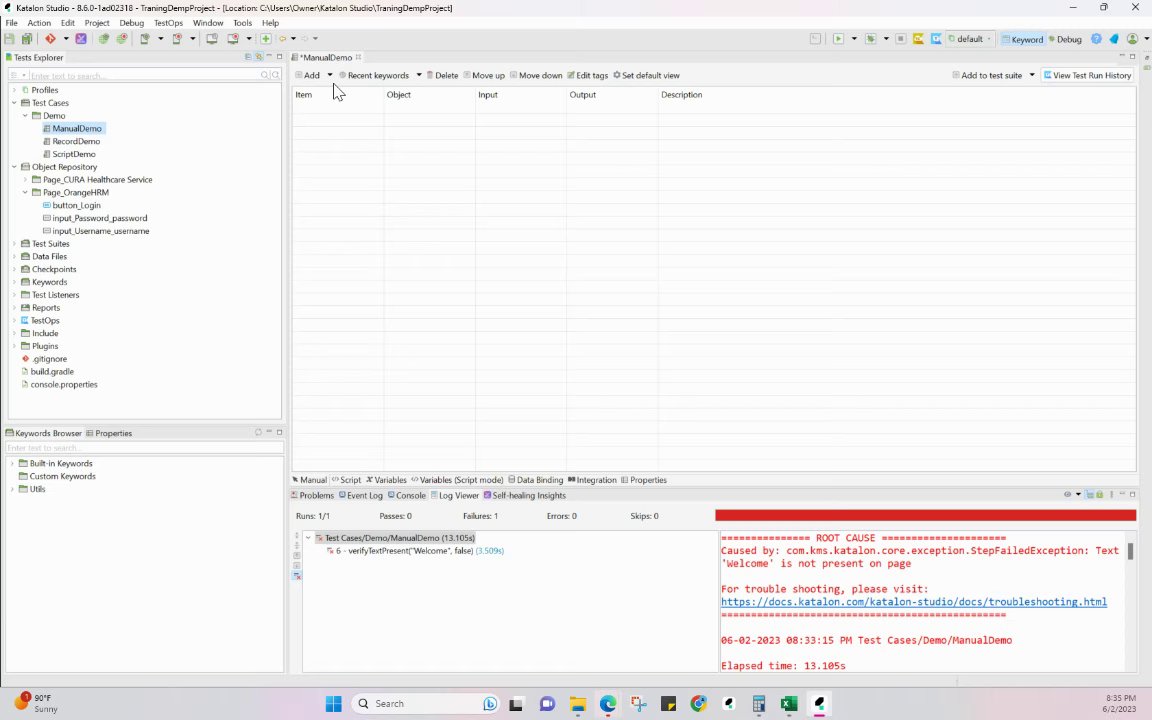This screenshot has height=720, width=1152.
Task: Collapse the Test Cases tree node
Action: pos(14,103)
